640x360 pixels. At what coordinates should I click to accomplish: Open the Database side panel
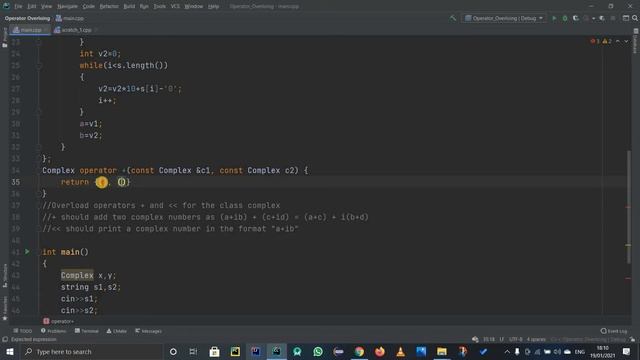[x=636, y=42]
